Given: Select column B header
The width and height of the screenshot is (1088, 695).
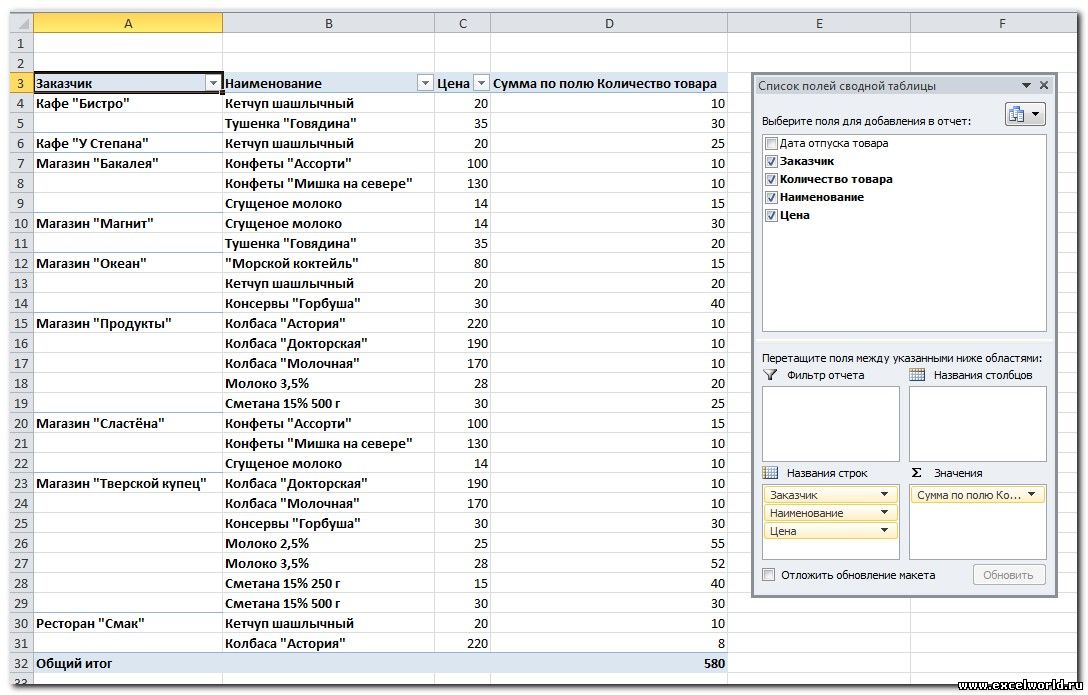Looking at the screenshot, I should tap(328, 24).
